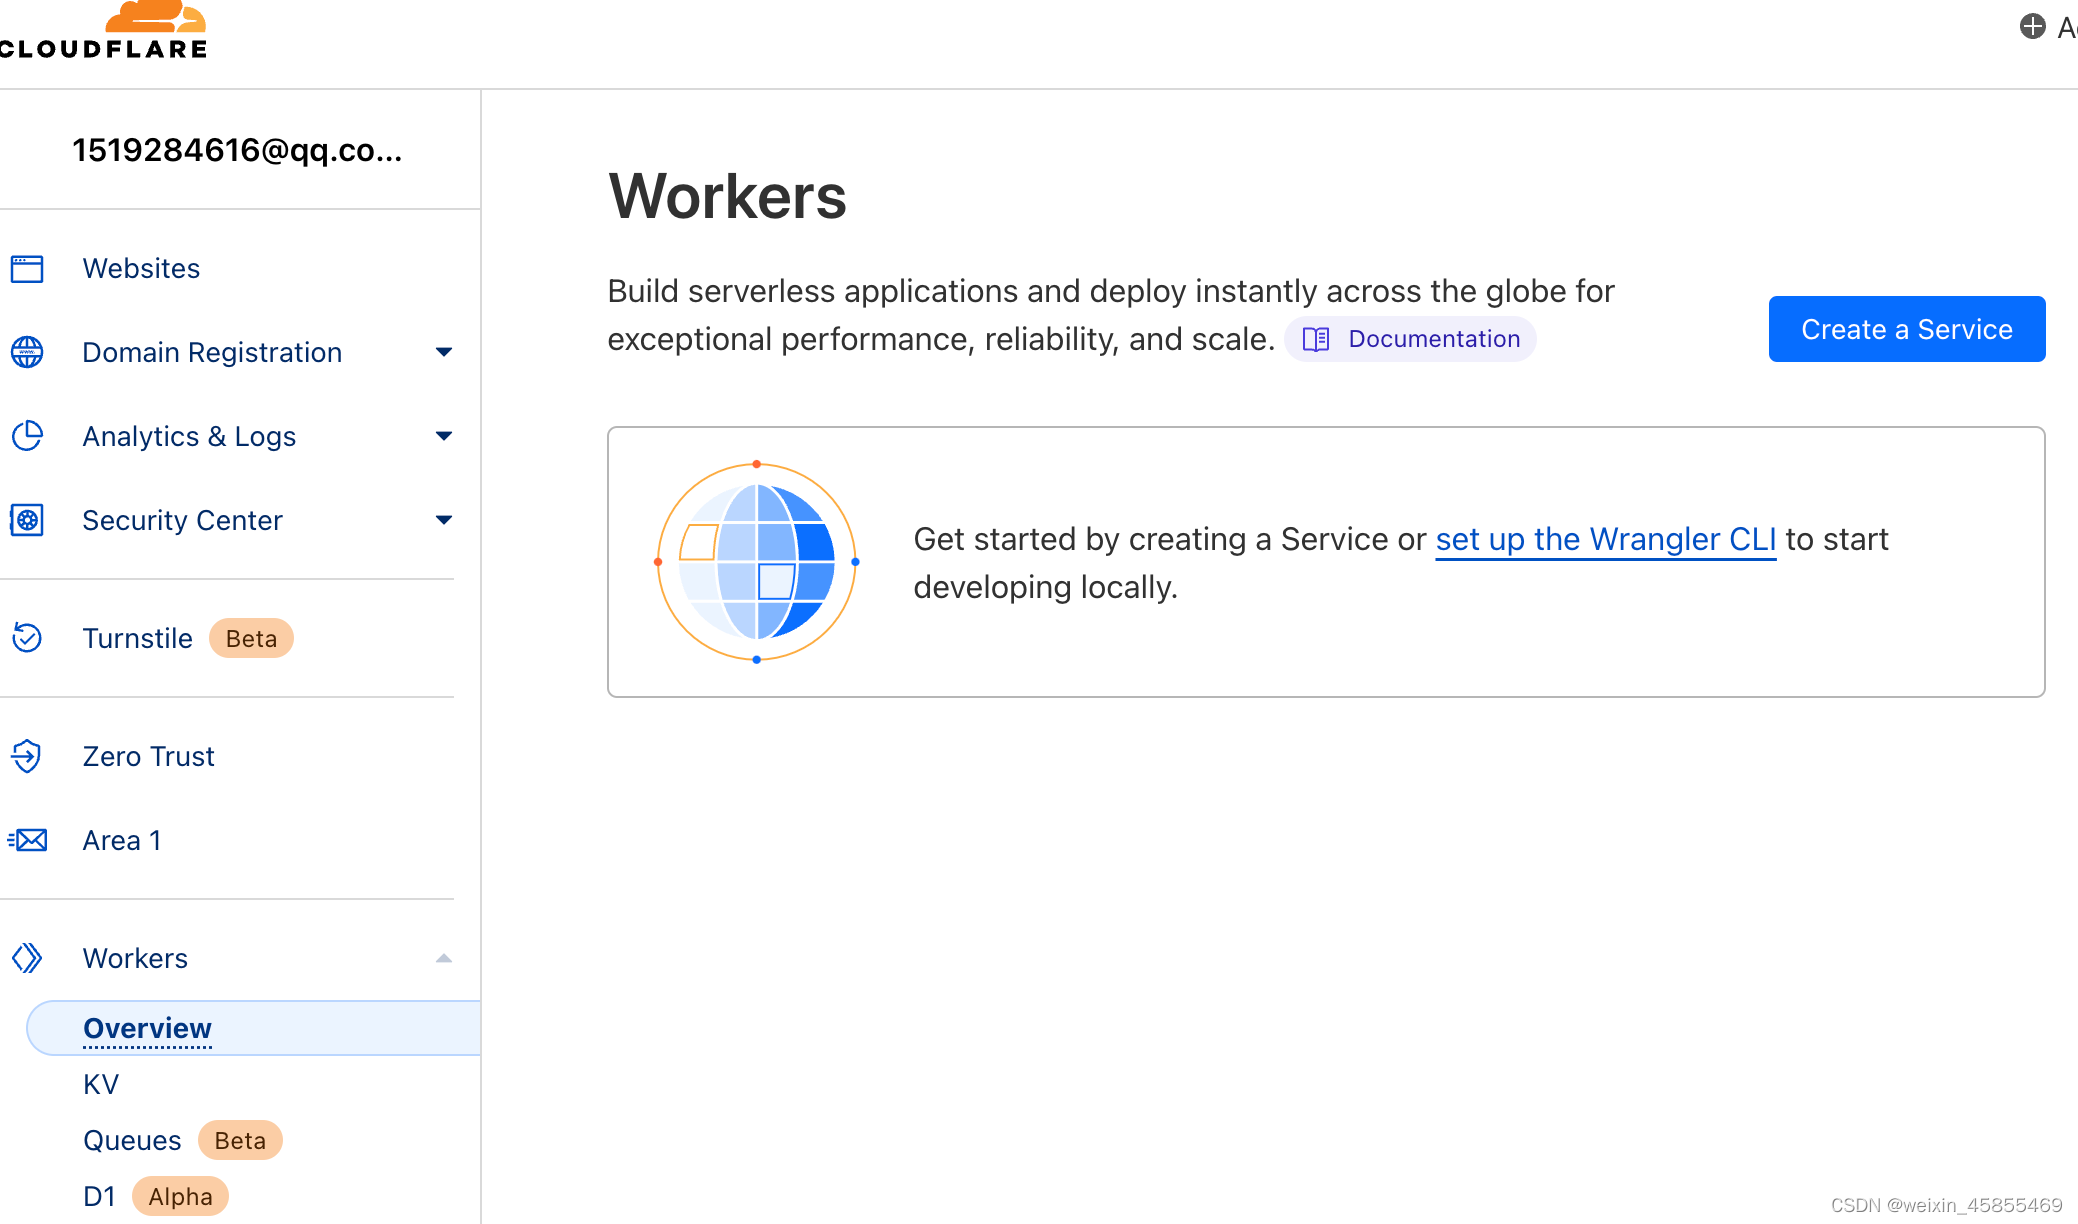Open the Queues Beta submenu item
Viewport: 2078px width, 1224px height.
133,1140
